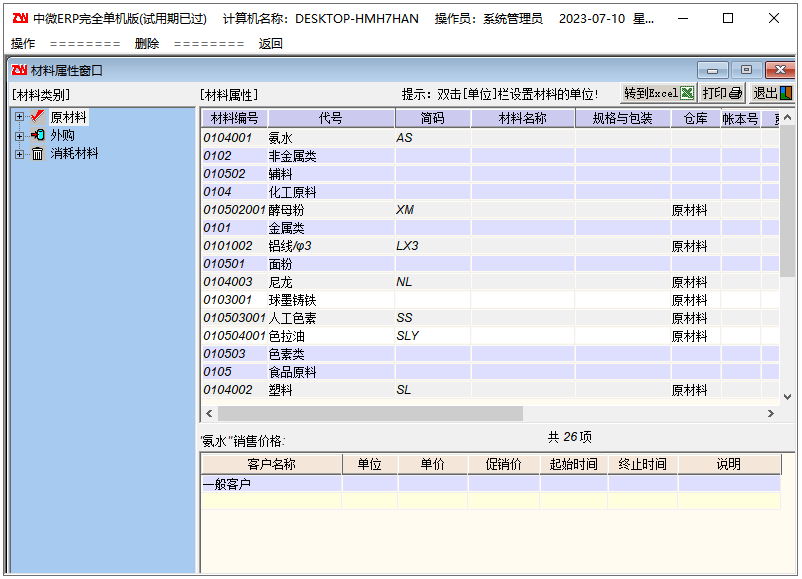Select the 面粉 row
Screen dimensions: 802x579
491,264
